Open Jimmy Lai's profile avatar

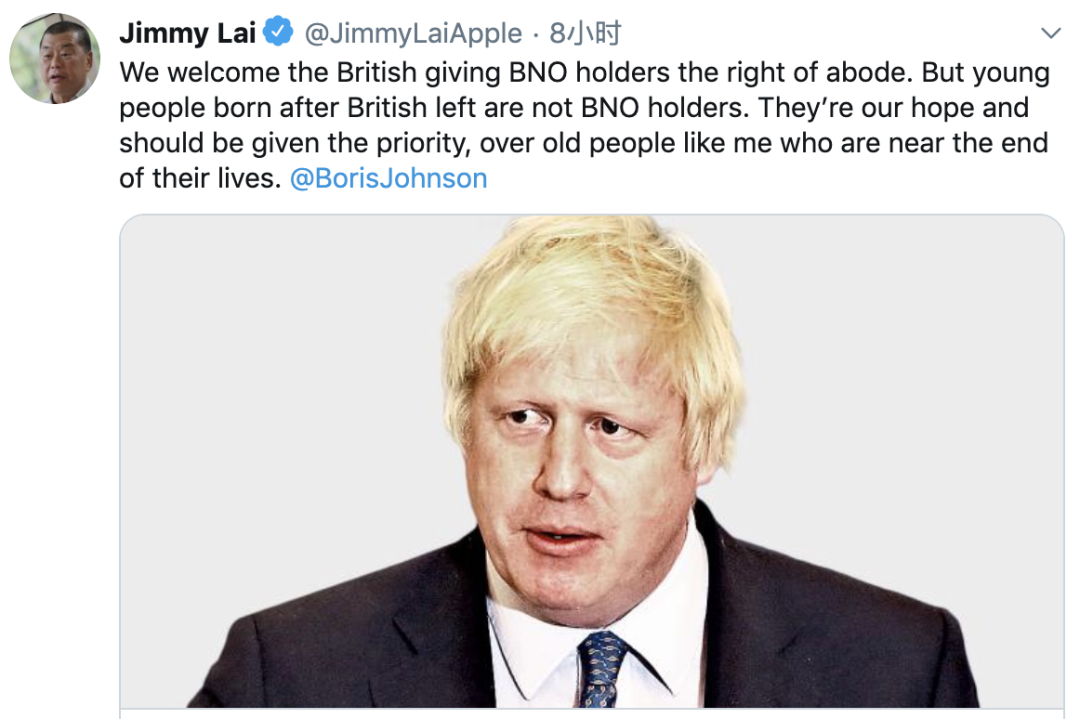click(54, 59)
